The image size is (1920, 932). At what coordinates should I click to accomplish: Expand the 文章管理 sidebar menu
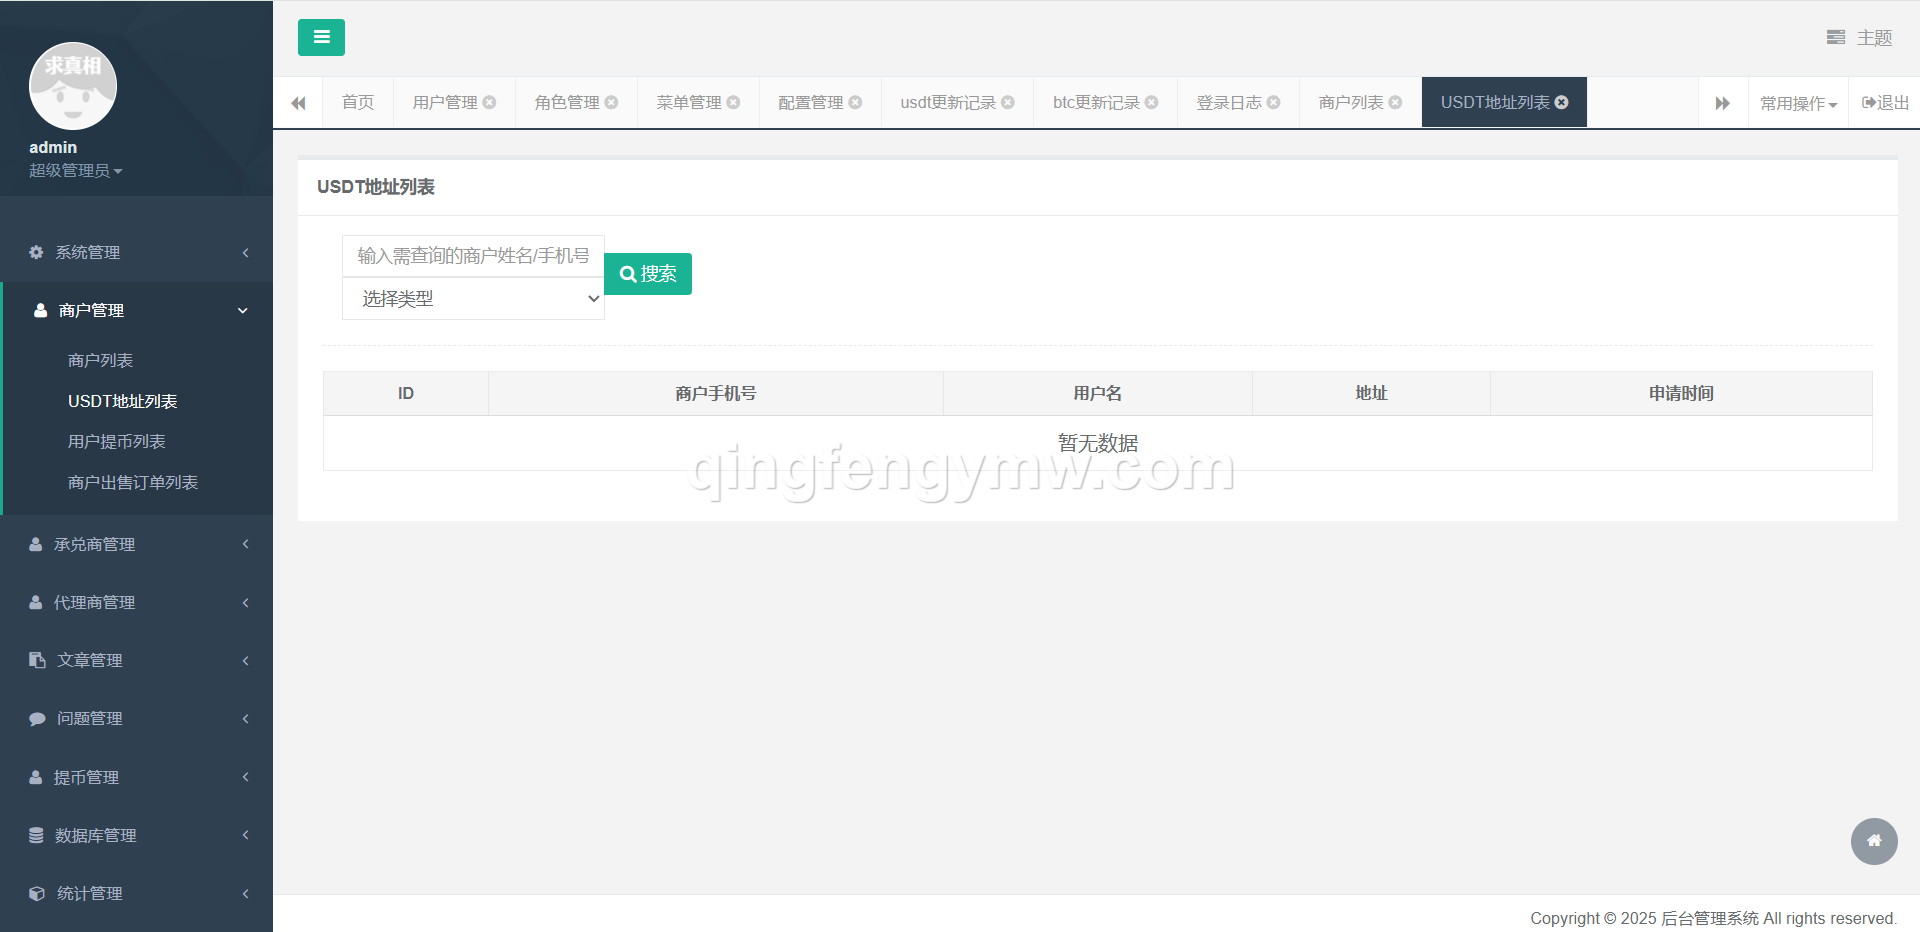pyautogui.click(x=137, y=660)
